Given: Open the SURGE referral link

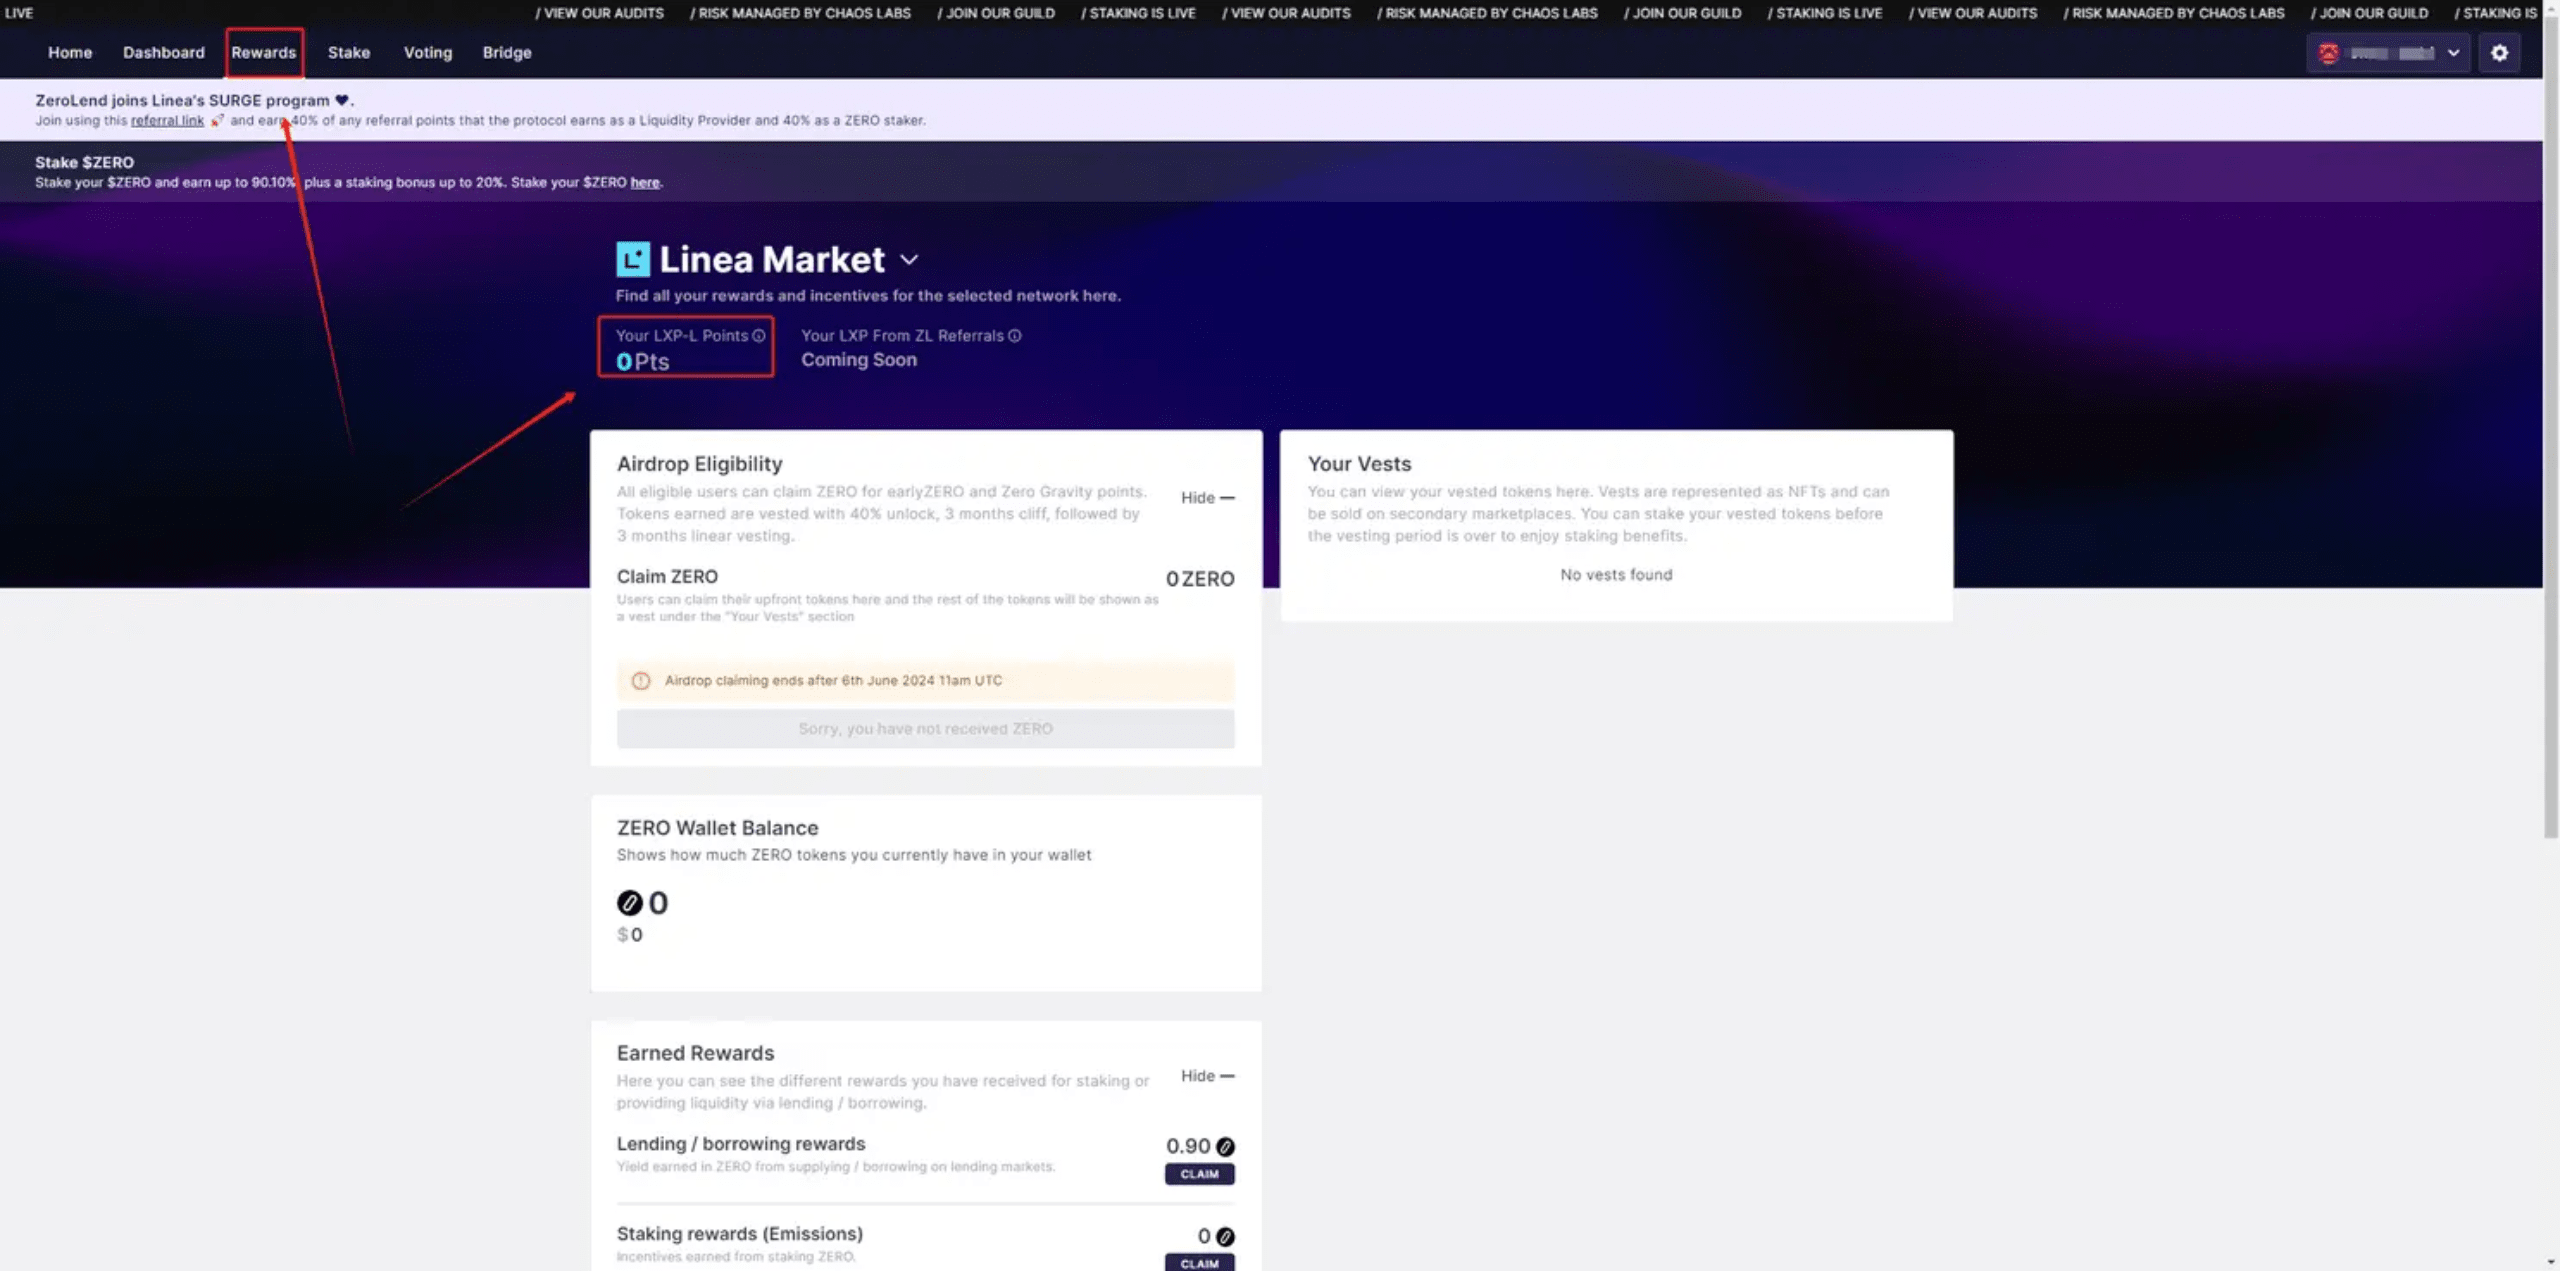Looking at the screenshot, I should (167, 121).
